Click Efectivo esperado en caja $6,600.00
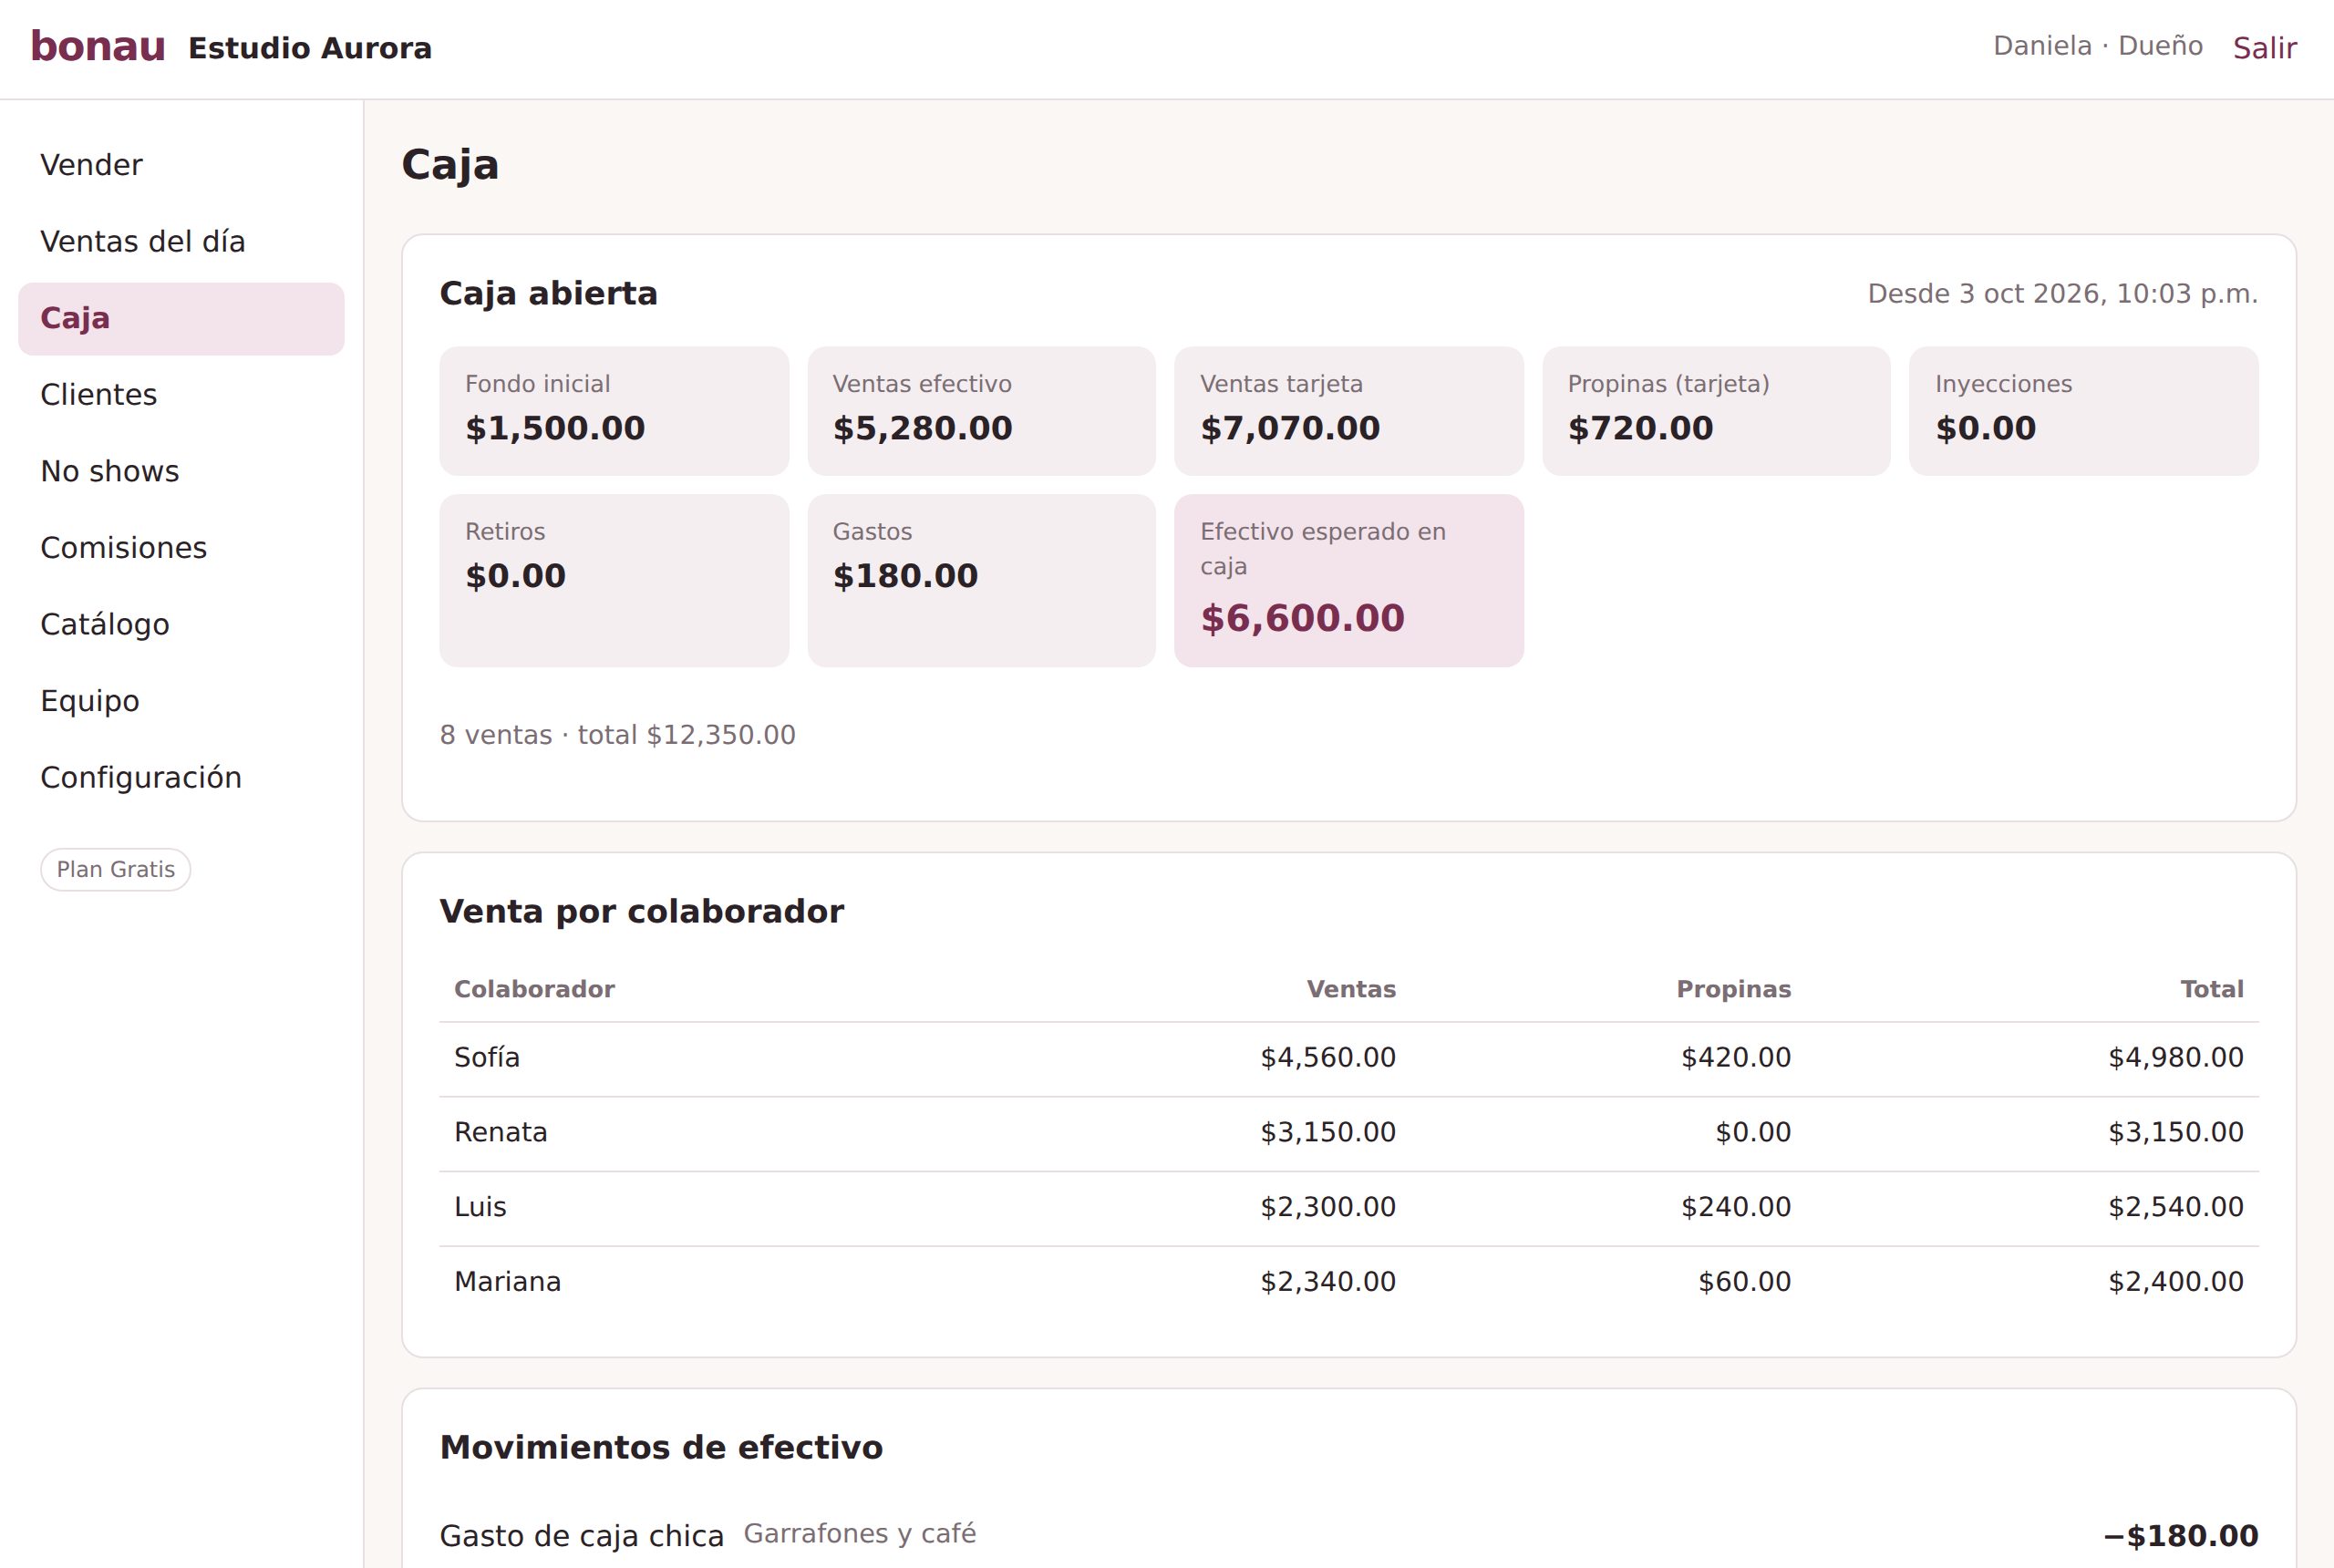 pos(1349,581)
